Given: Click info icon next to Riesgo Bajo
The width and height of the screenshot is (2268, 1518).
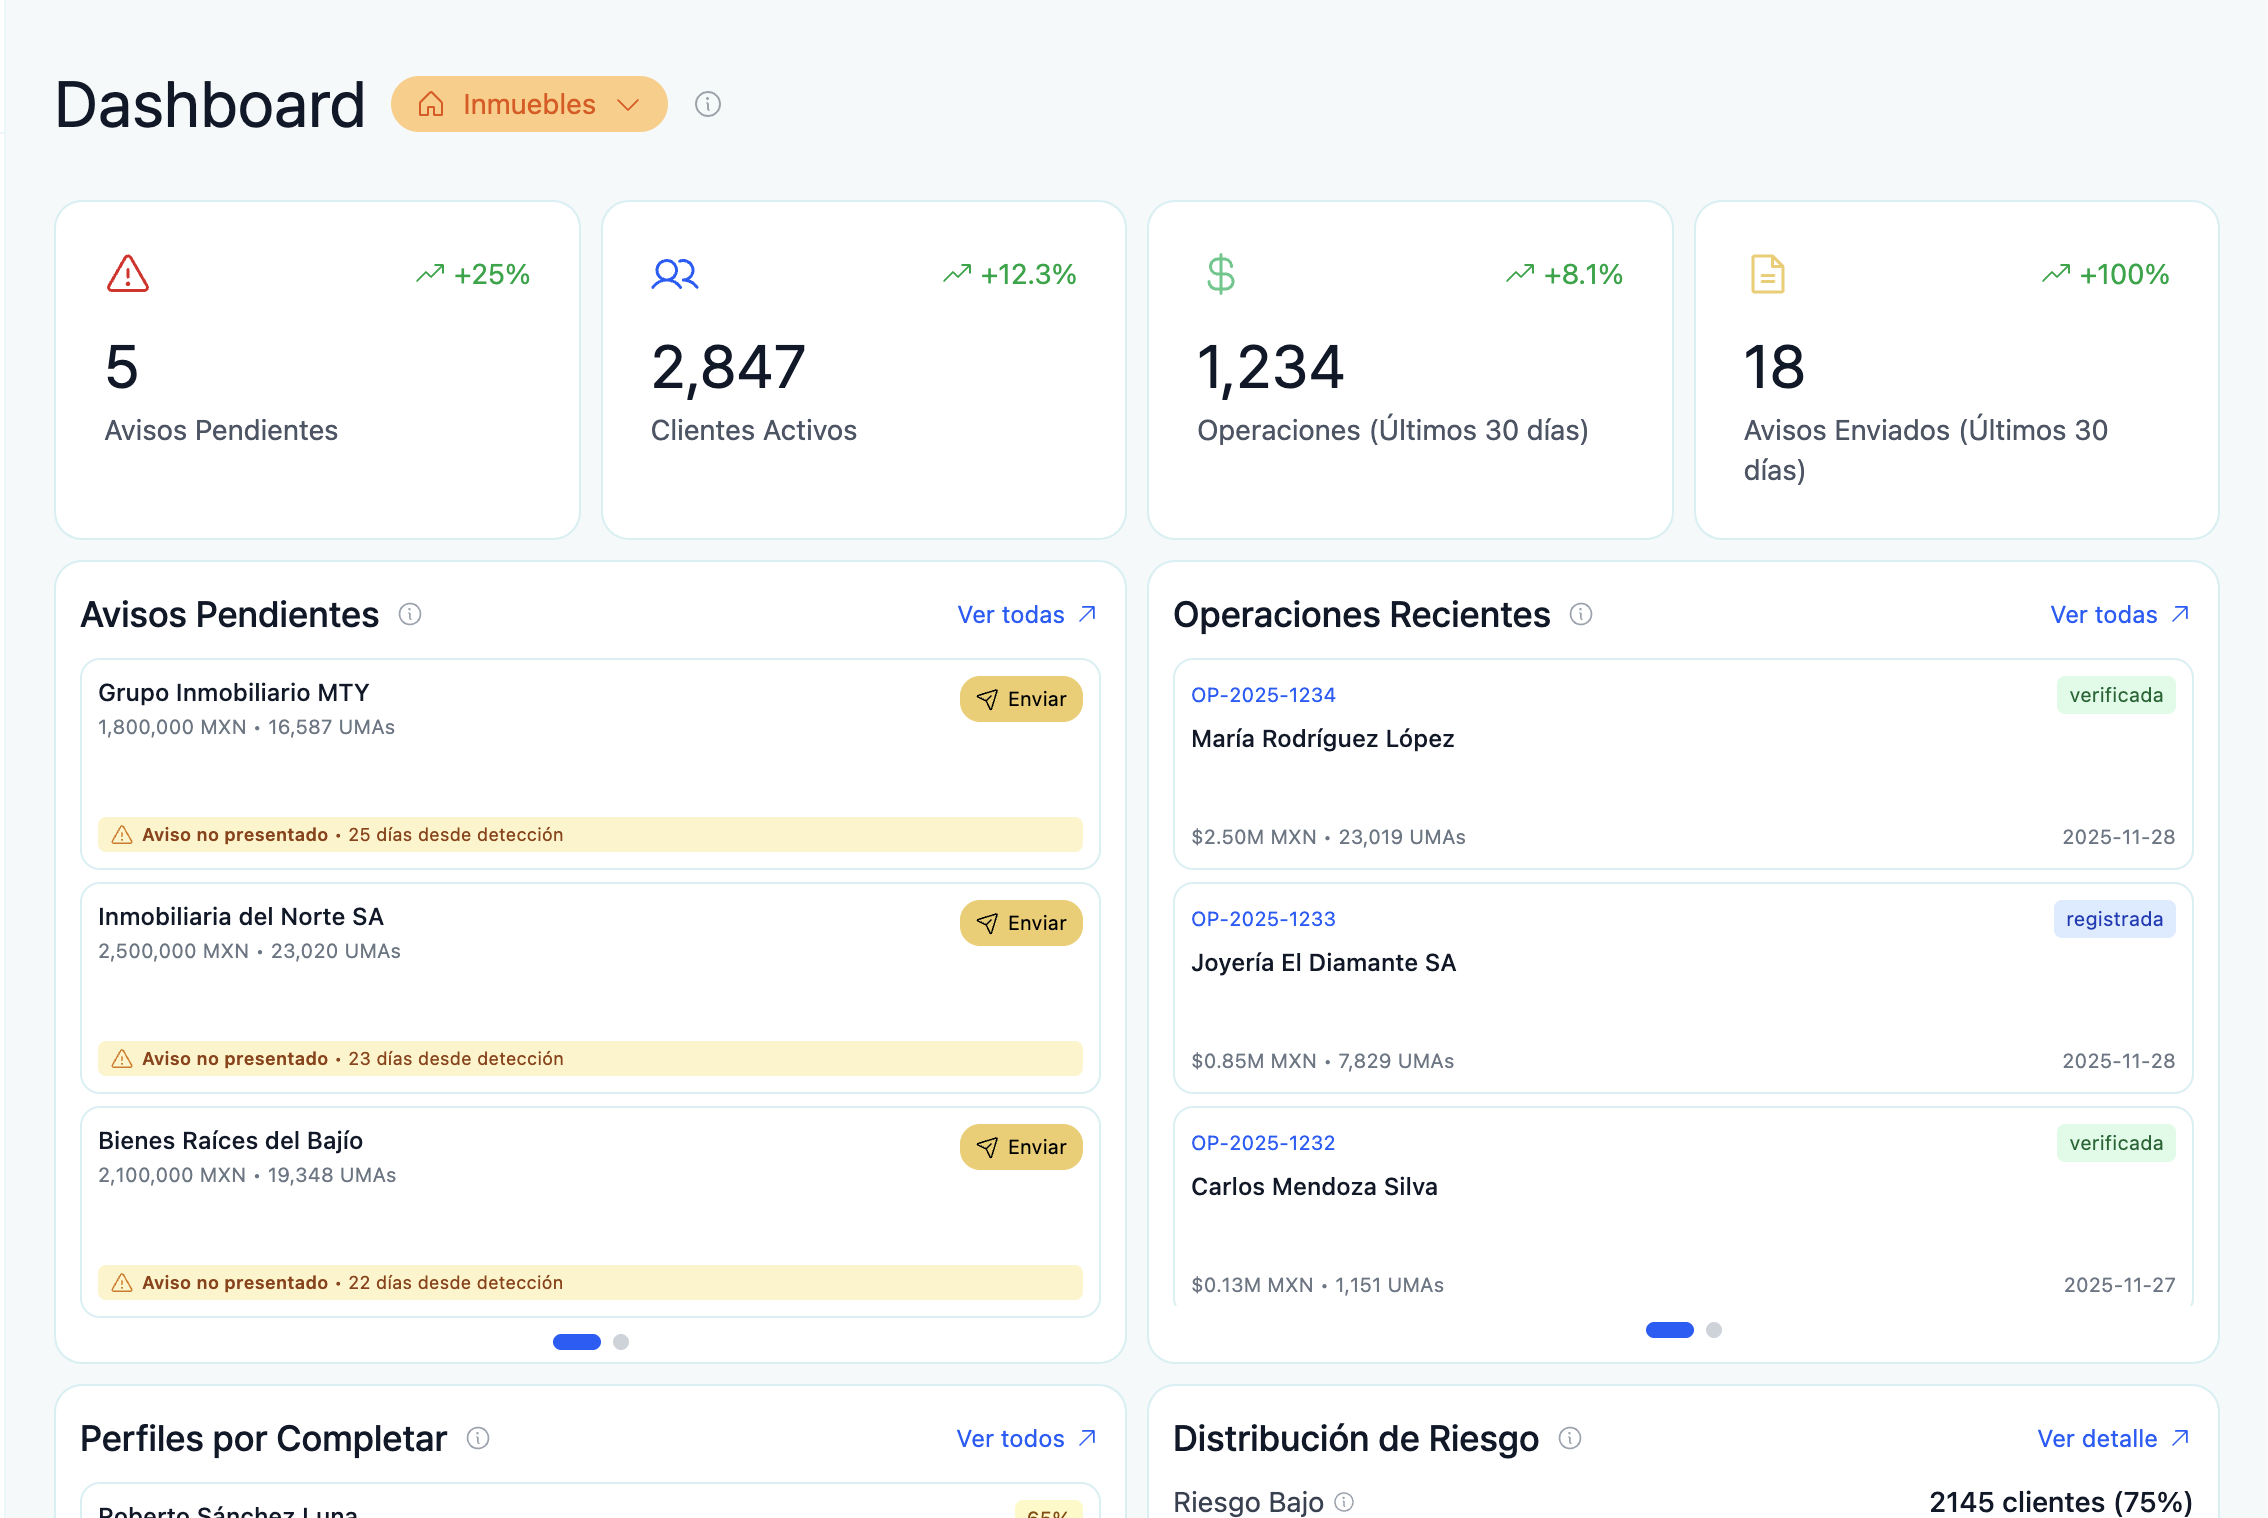Looking at the screenshot, I should pyautogui.click(x=1345, y=1502).
